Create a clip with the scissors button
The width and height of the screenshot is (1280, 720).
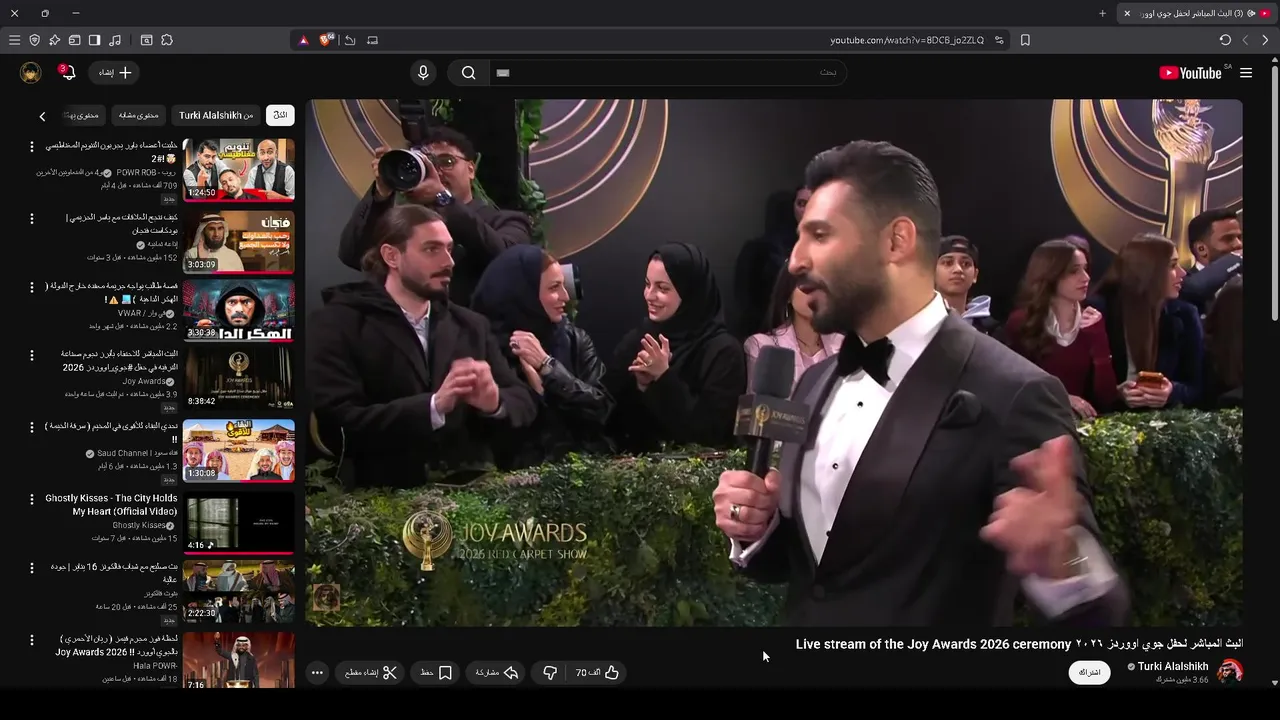point(371,673)
